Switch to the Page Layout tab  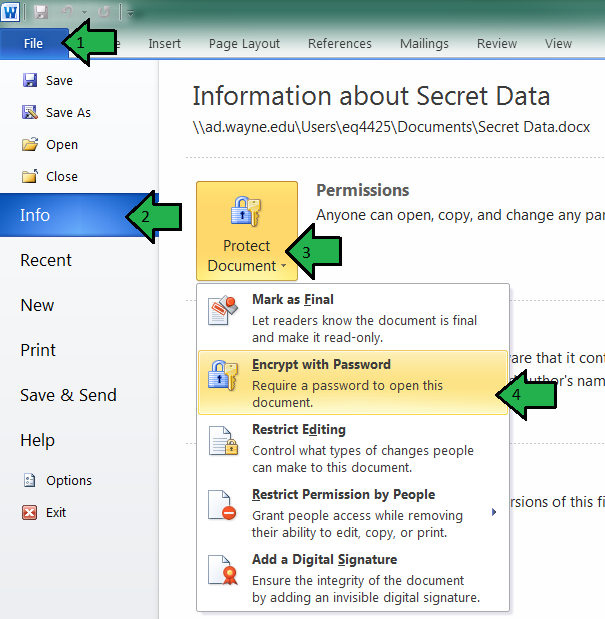[246, 43]
